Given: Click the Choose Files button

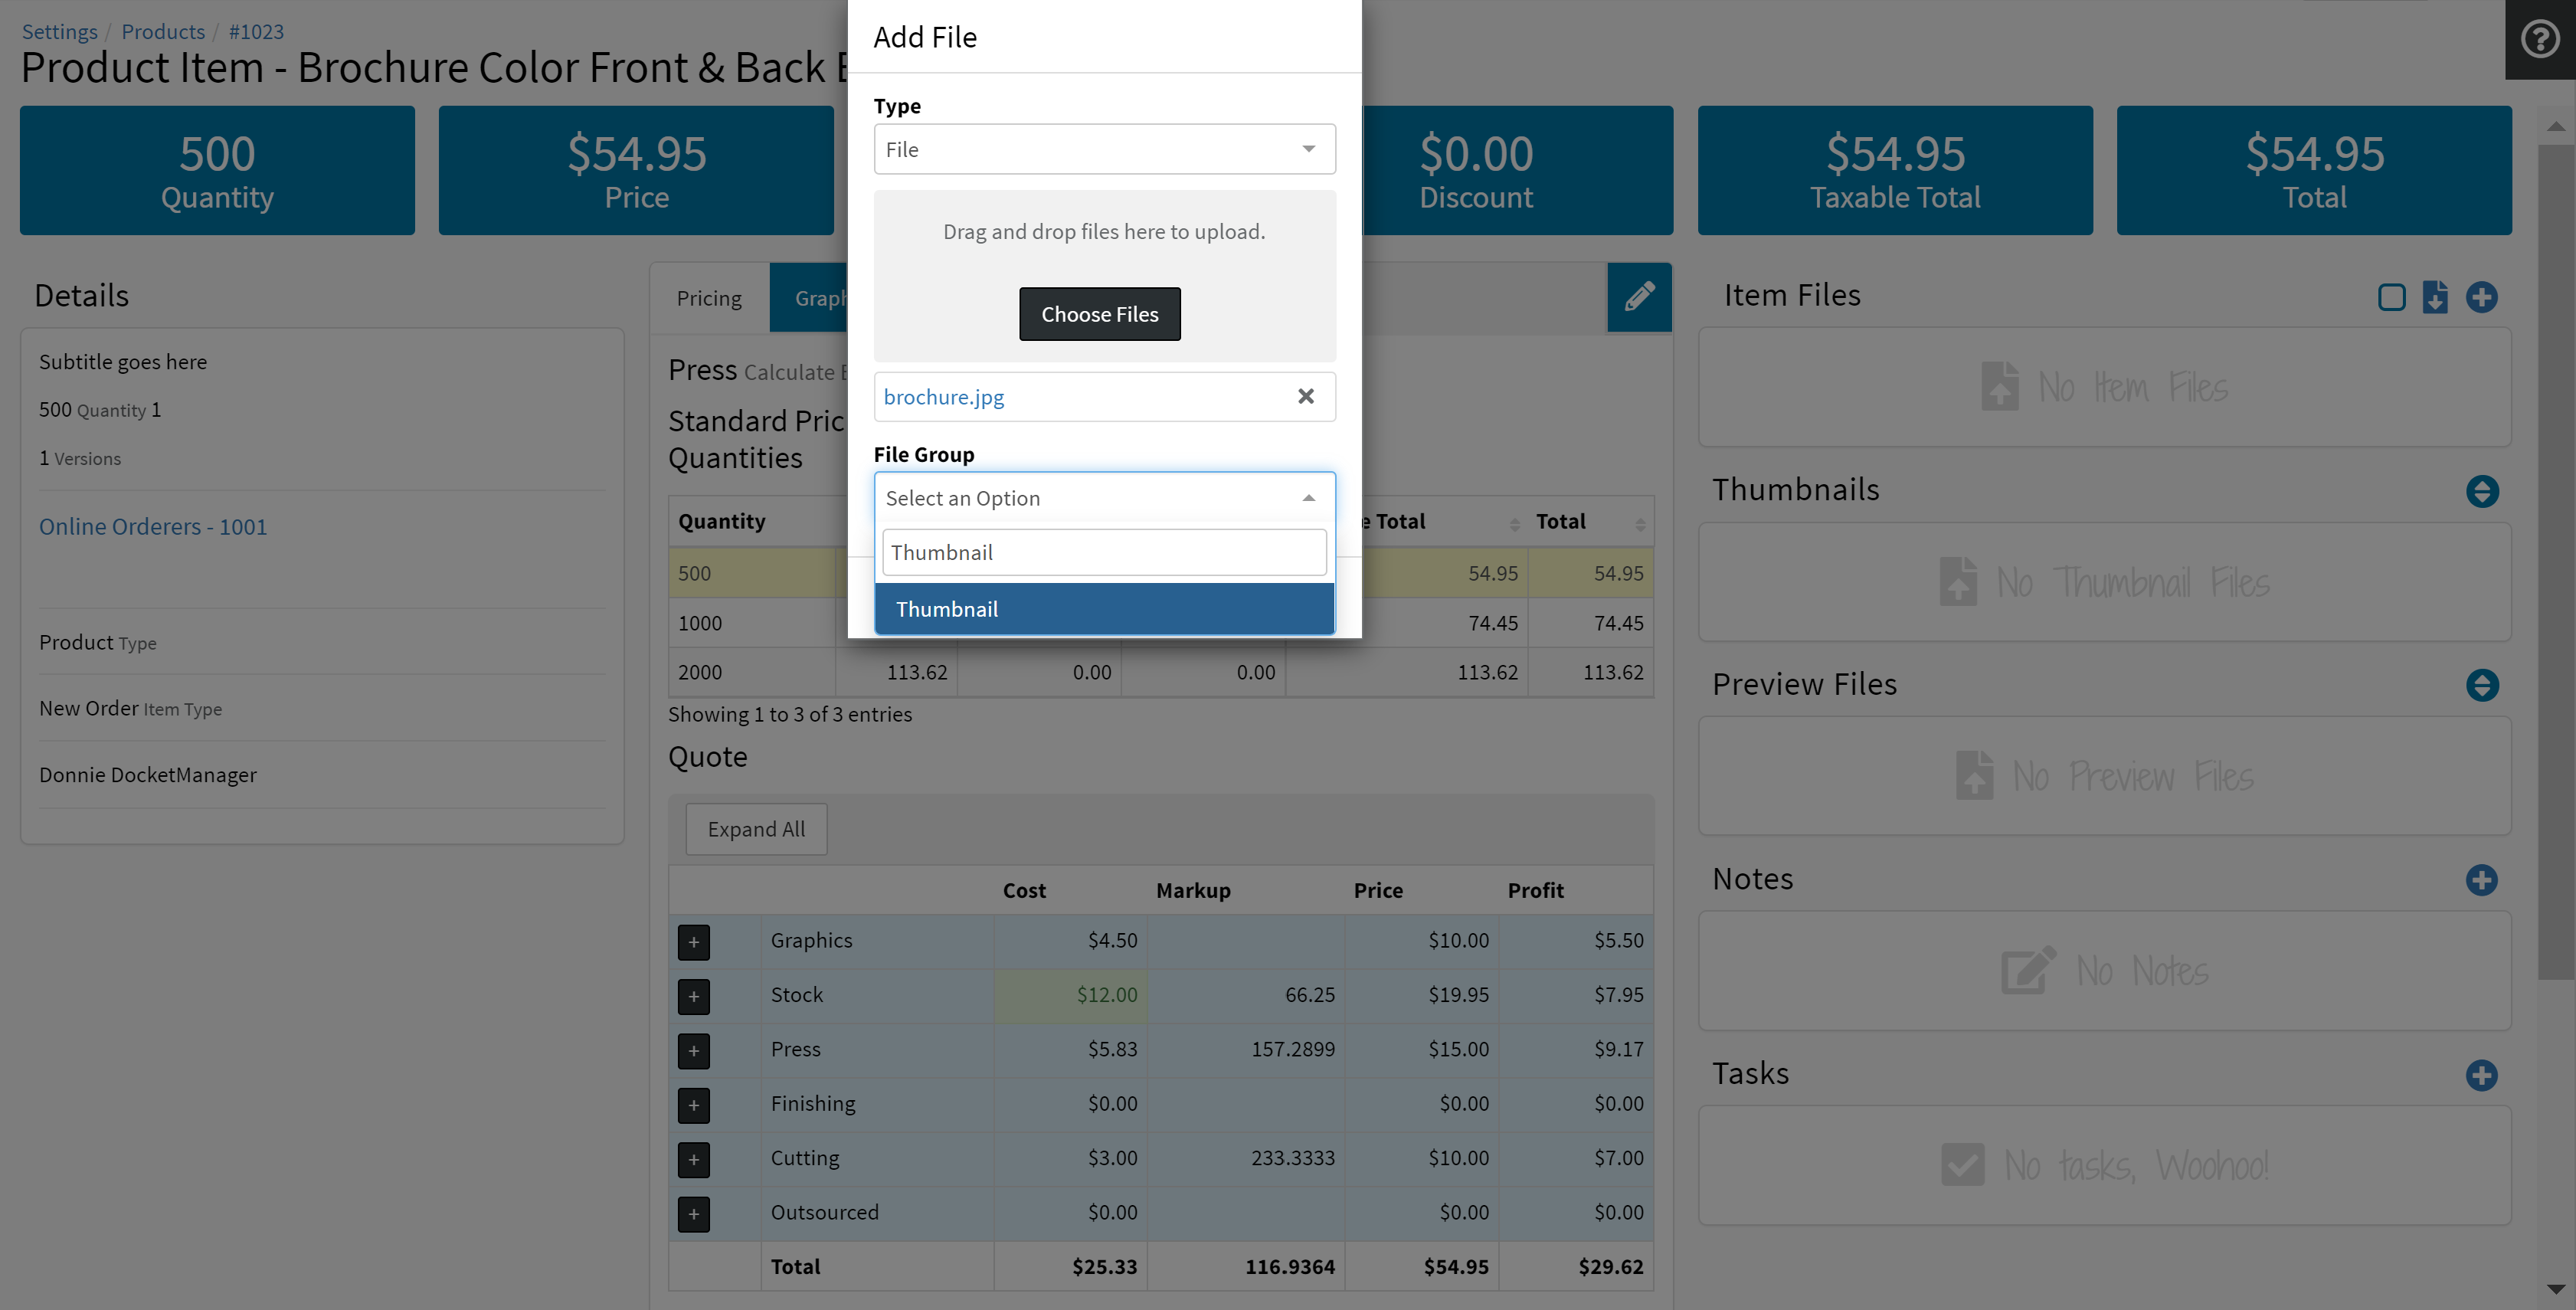Looking at the screenshot, I should tap(1099, 314).
